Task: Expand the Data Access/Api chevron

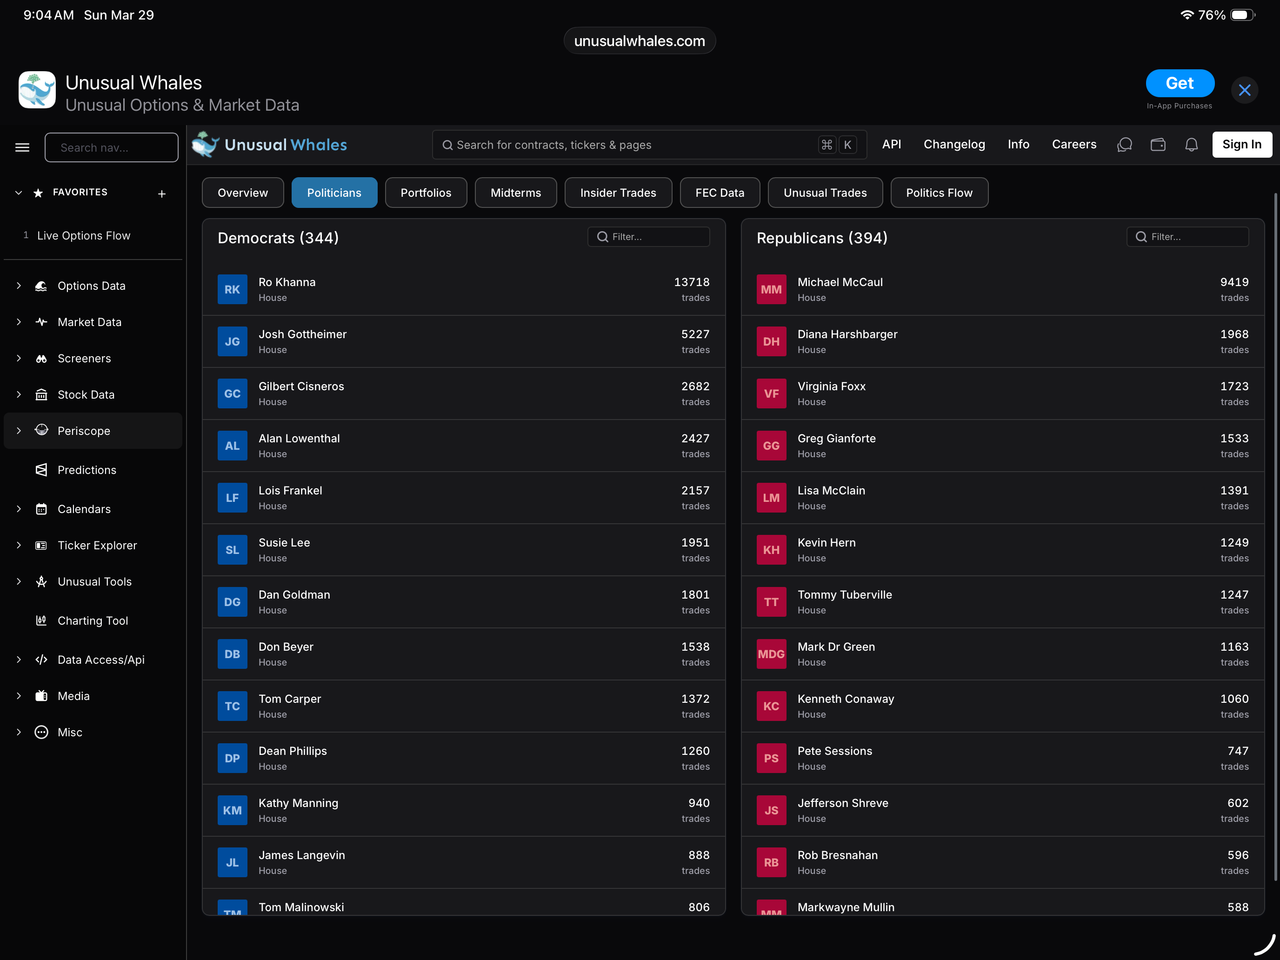Action: click(x=18, y=660)
